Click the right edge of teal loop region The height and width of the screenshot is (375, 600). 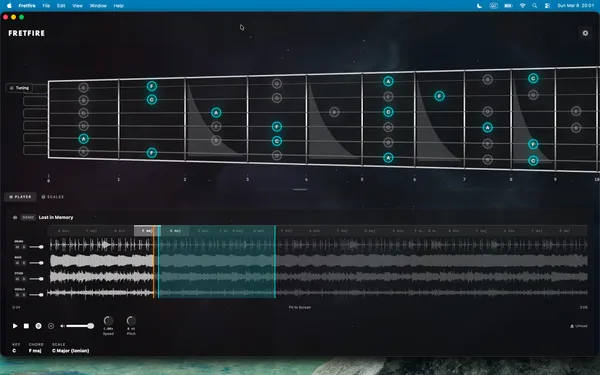(275, 262)
